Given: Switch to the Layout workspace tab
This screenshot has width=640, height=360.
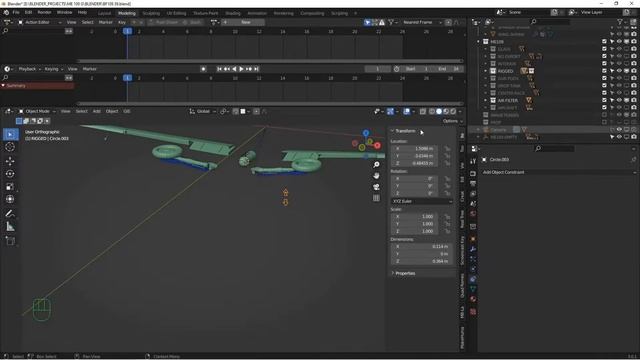Looking at the screenshot, I should [104, 13].
